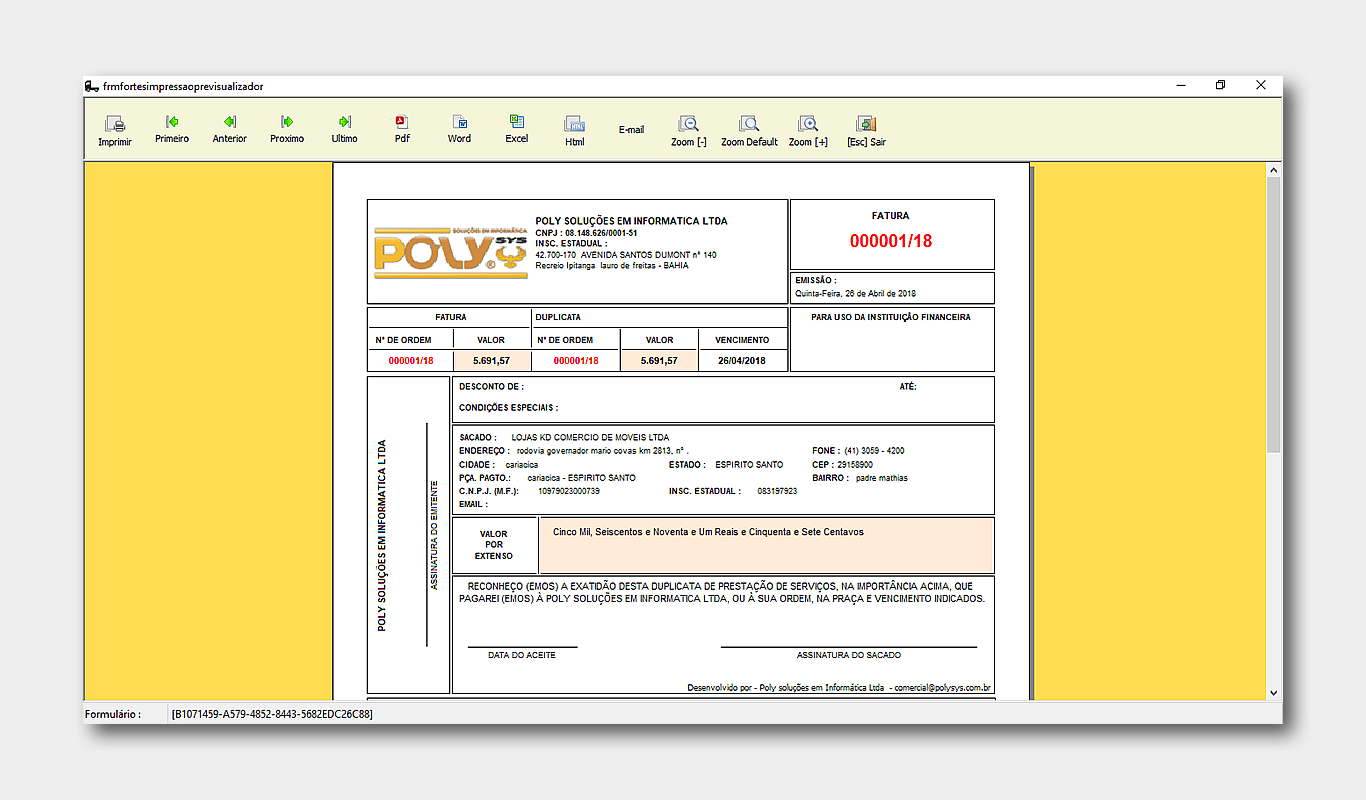The image size is (1366, 800).
Task: Click the DATA DO ACEITE label
Action: (x=522, y=655)
